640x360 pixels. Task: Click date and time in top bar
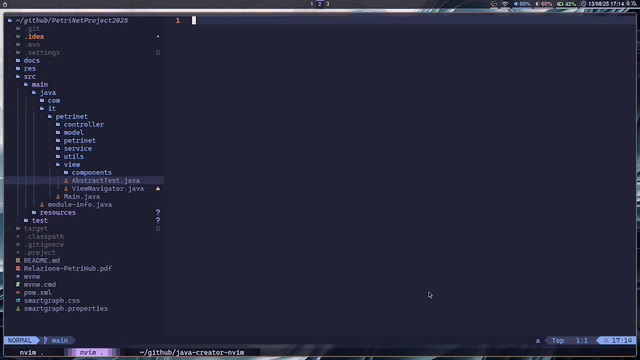pos(602,4)
